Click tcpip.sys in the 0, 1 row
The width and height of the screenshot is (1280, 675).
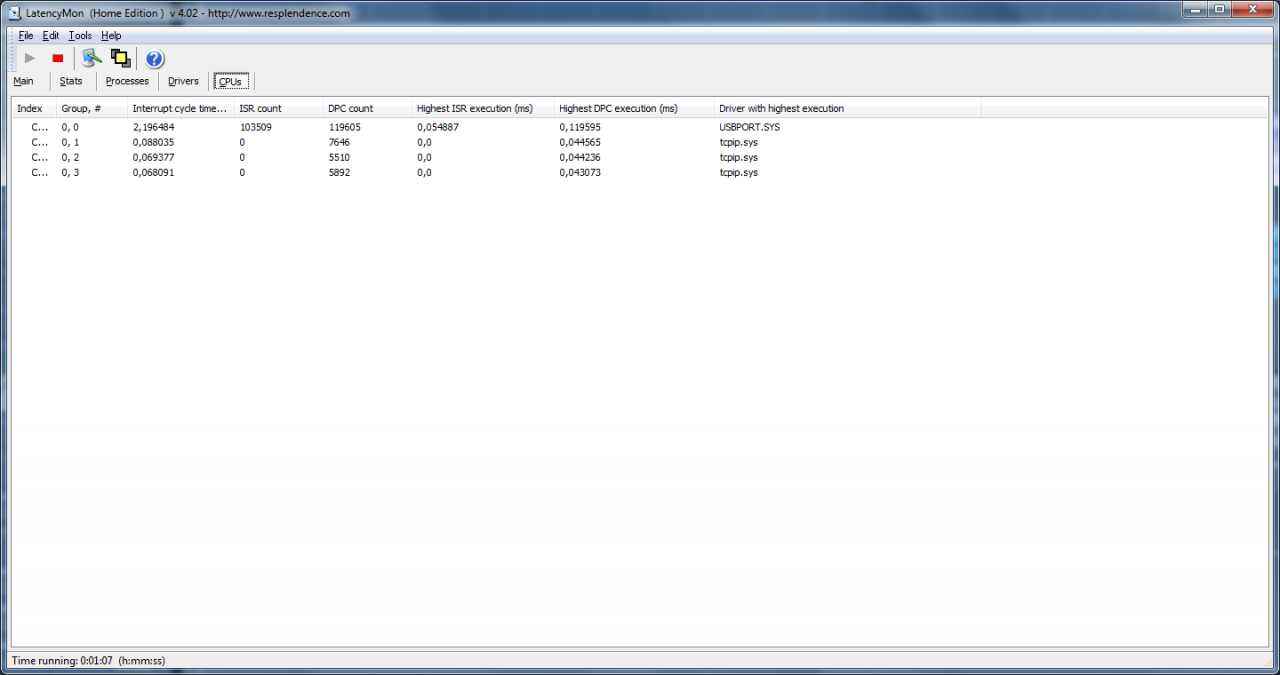click(738, 142)
